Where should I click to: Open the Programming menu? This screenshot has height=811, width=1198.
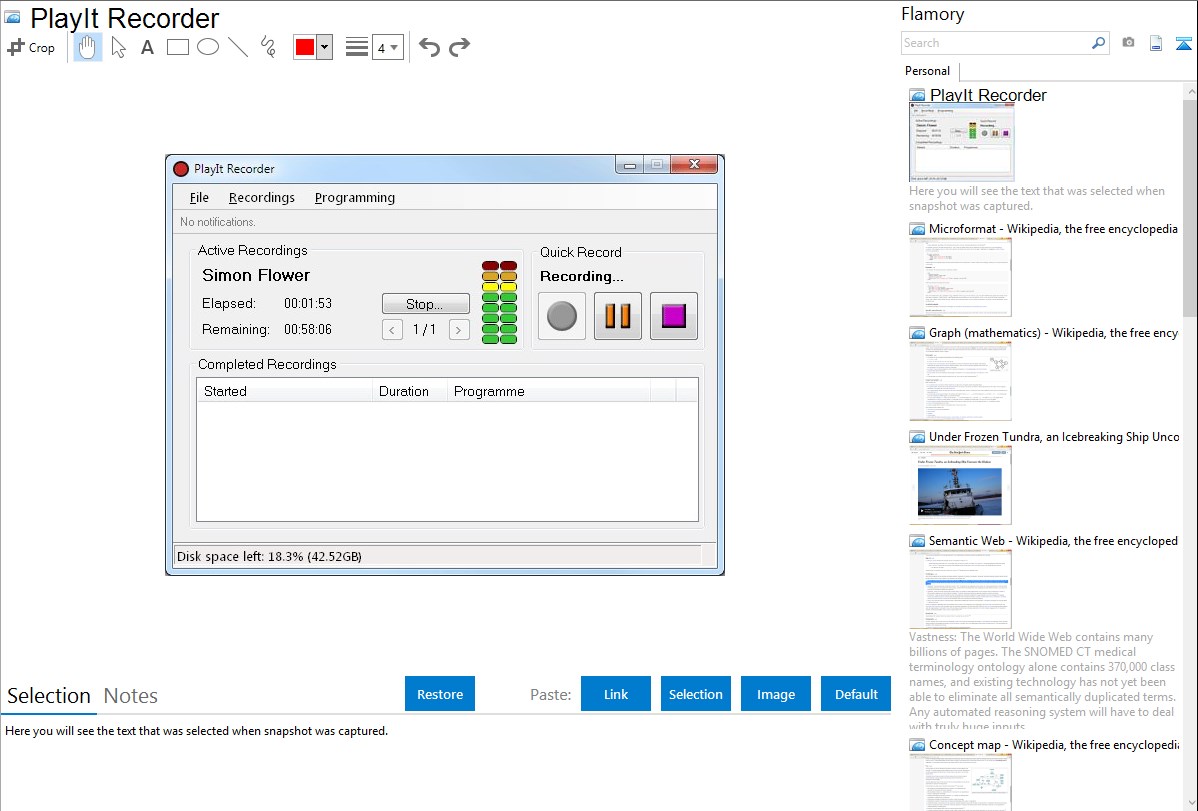pyautogui.click(x=355, y=197)
